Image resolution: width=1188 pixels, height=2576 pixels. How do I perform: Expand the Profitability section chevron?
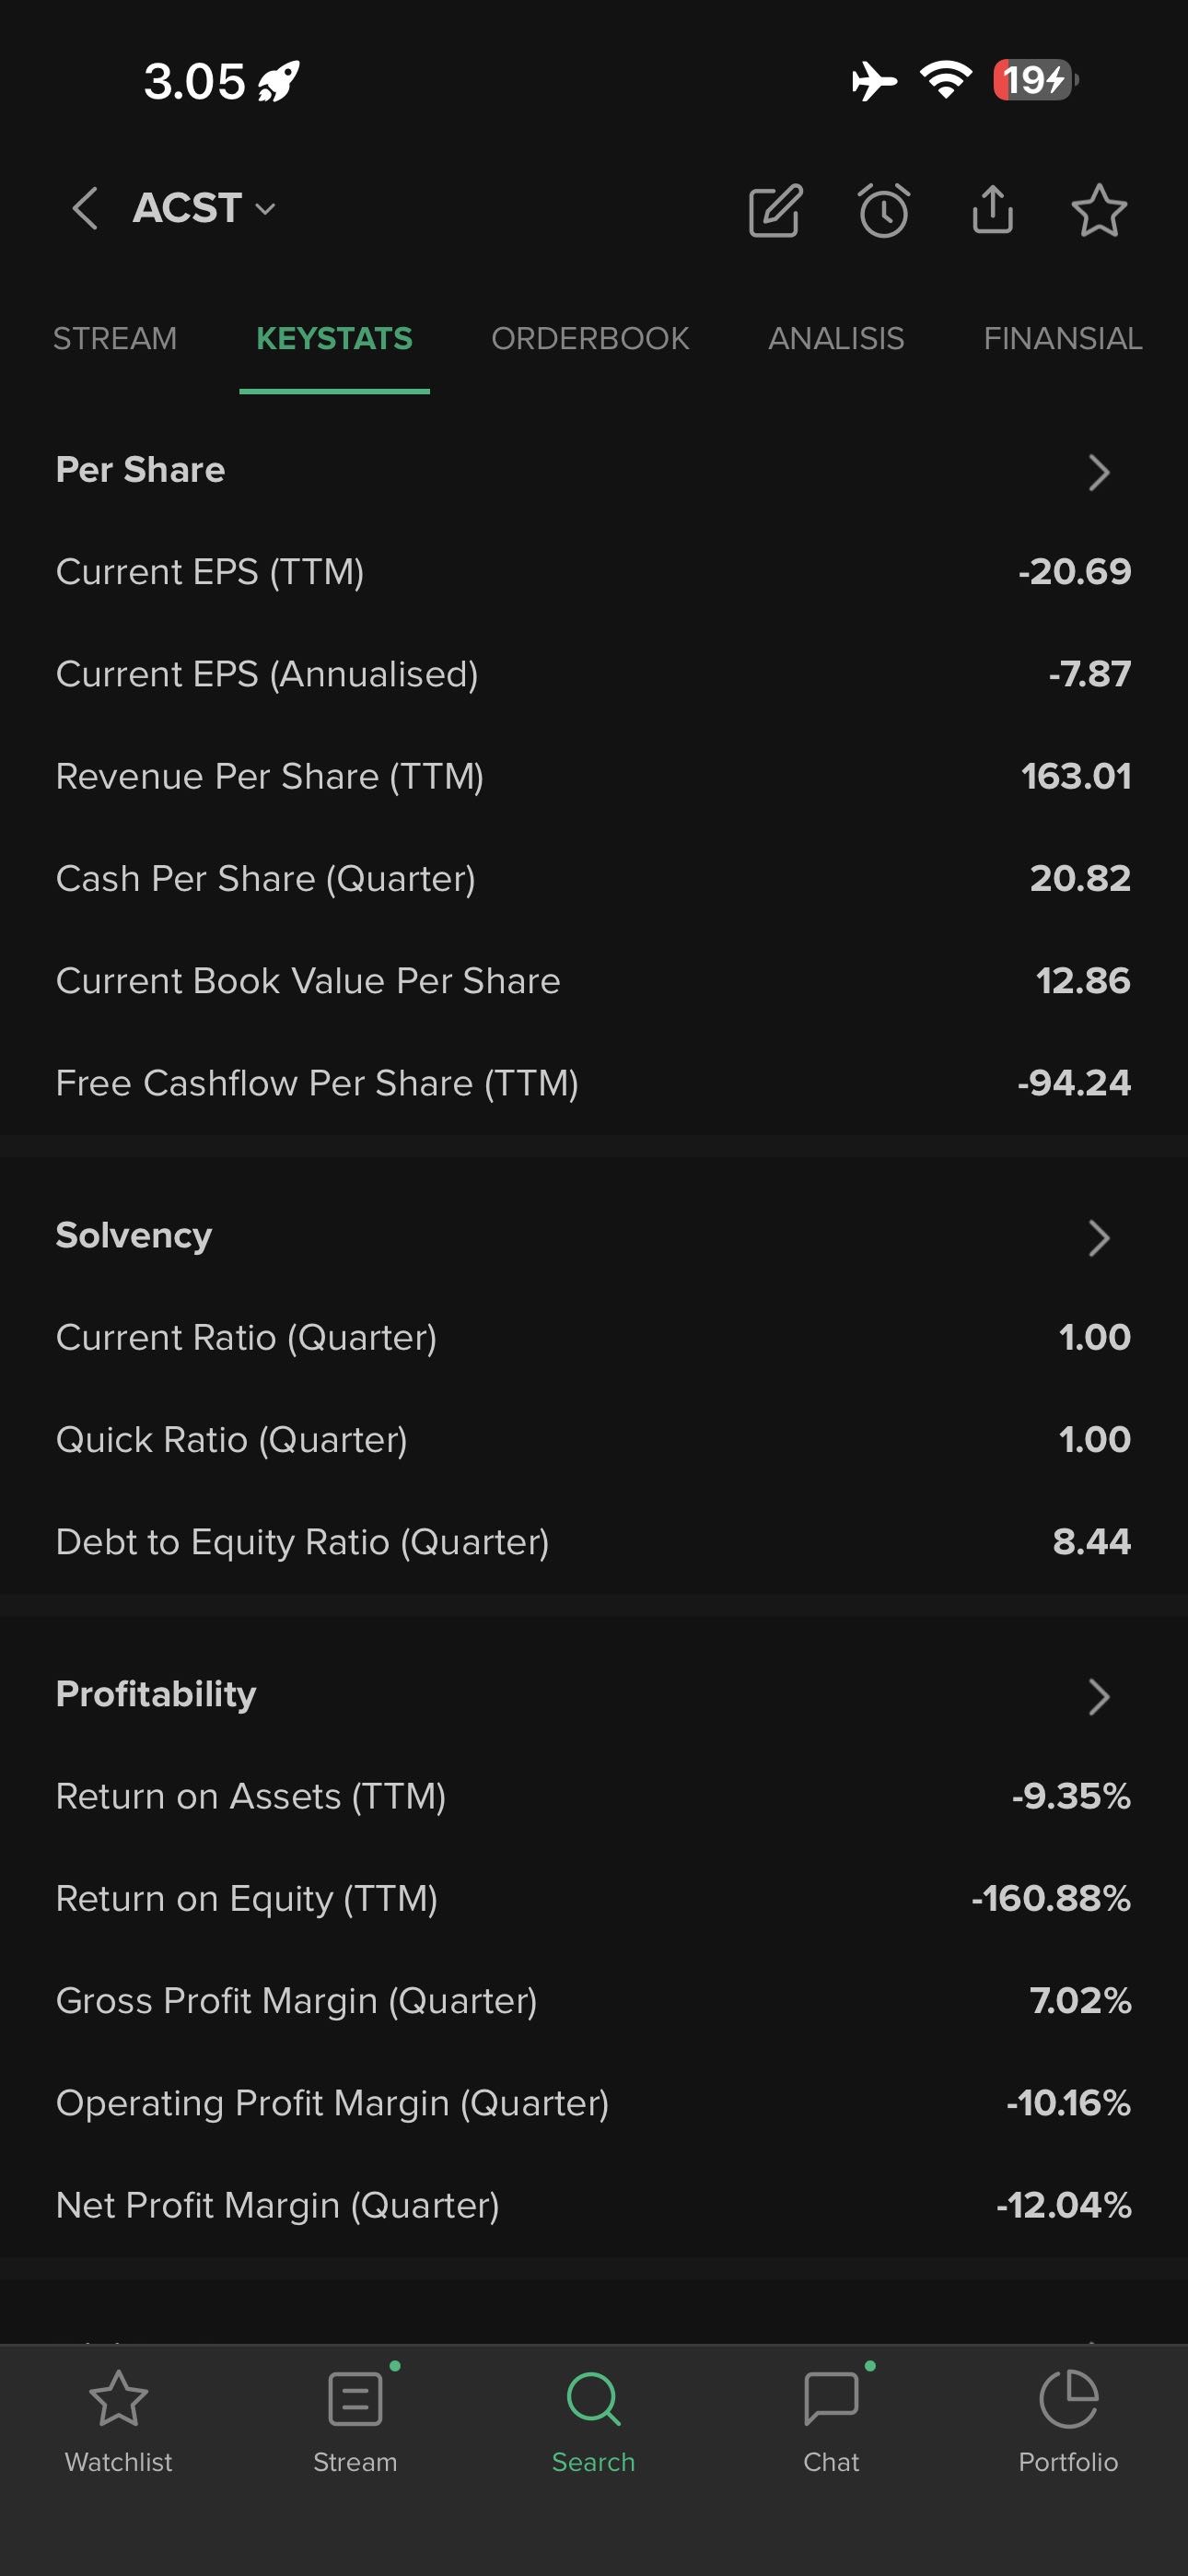click(x=1099, y=1696)
